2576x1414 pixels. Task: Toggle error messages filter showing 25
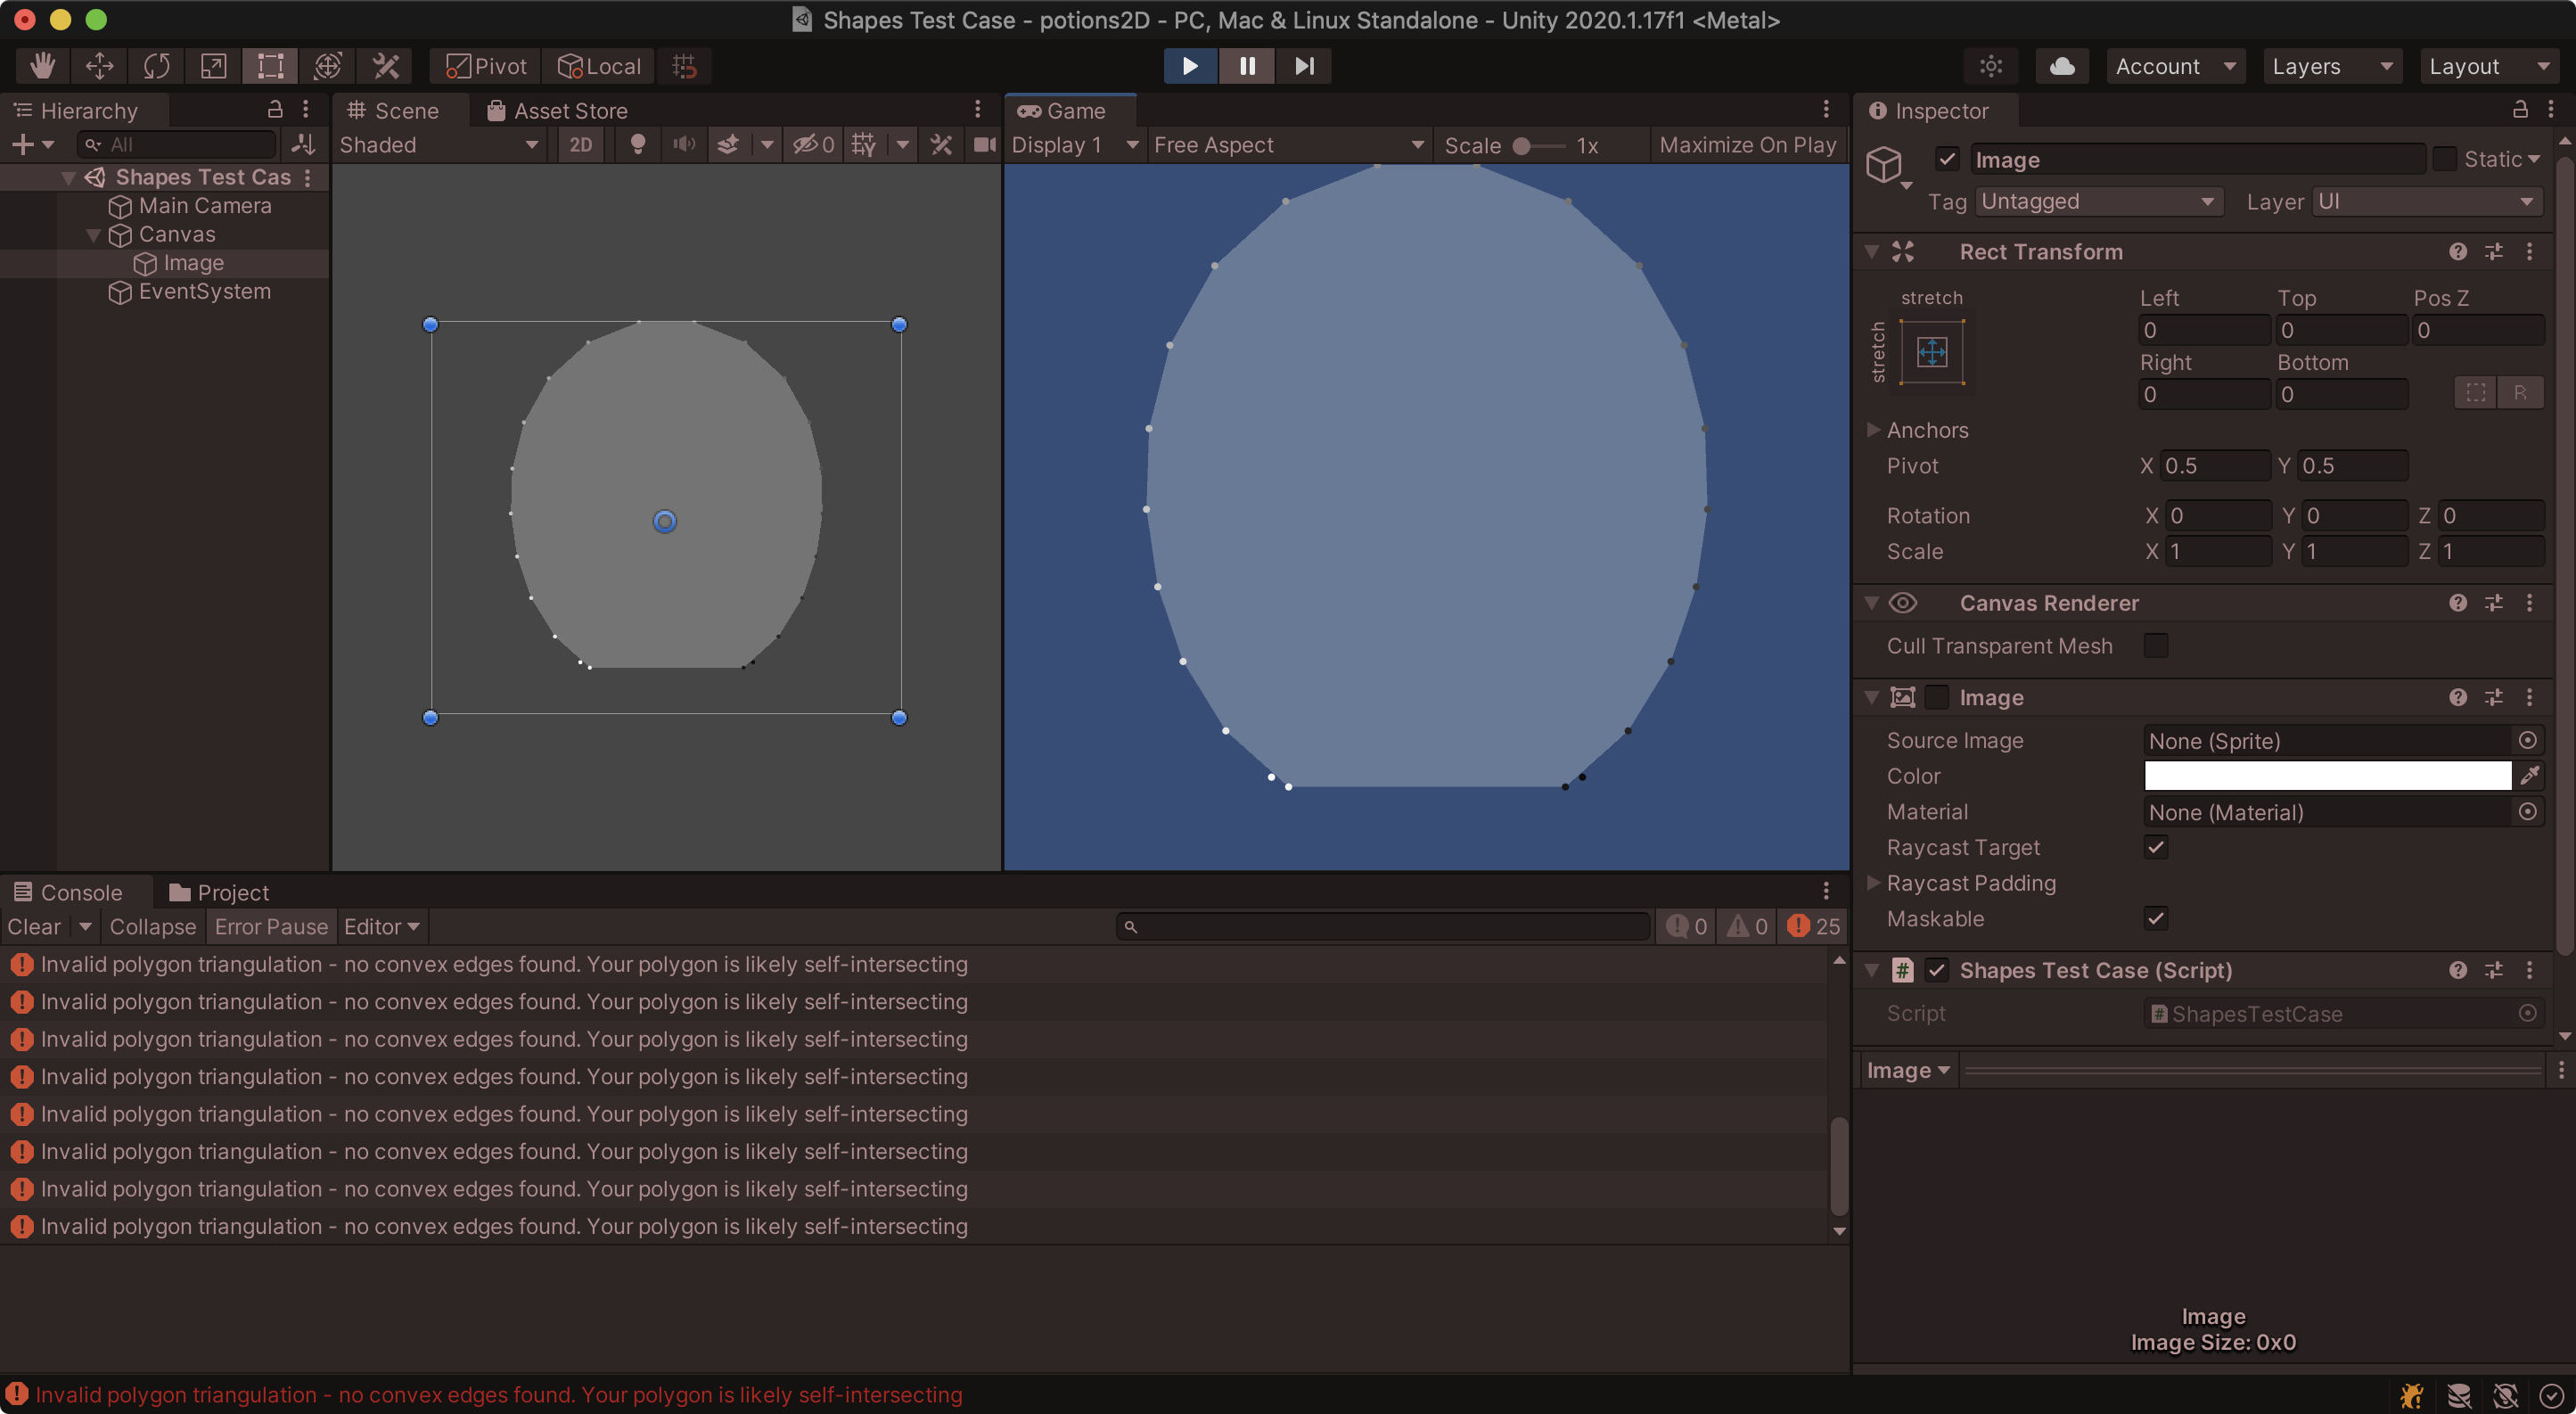1814,927
